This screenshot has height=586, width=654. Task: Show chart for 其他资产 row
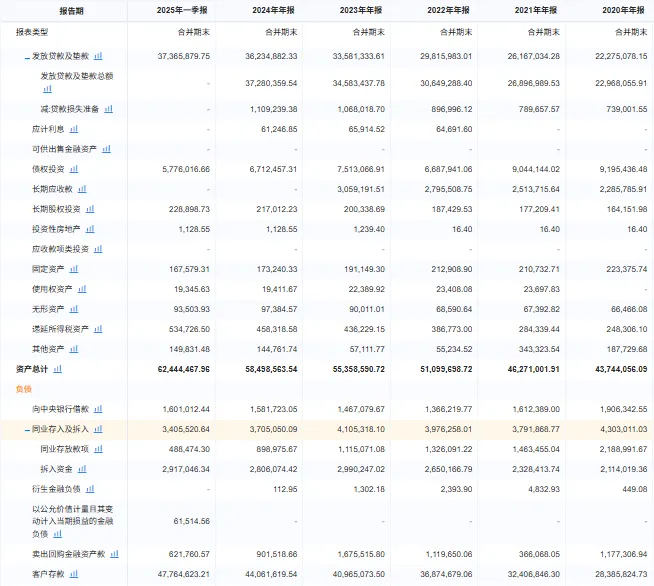click(x=74, y=349)
